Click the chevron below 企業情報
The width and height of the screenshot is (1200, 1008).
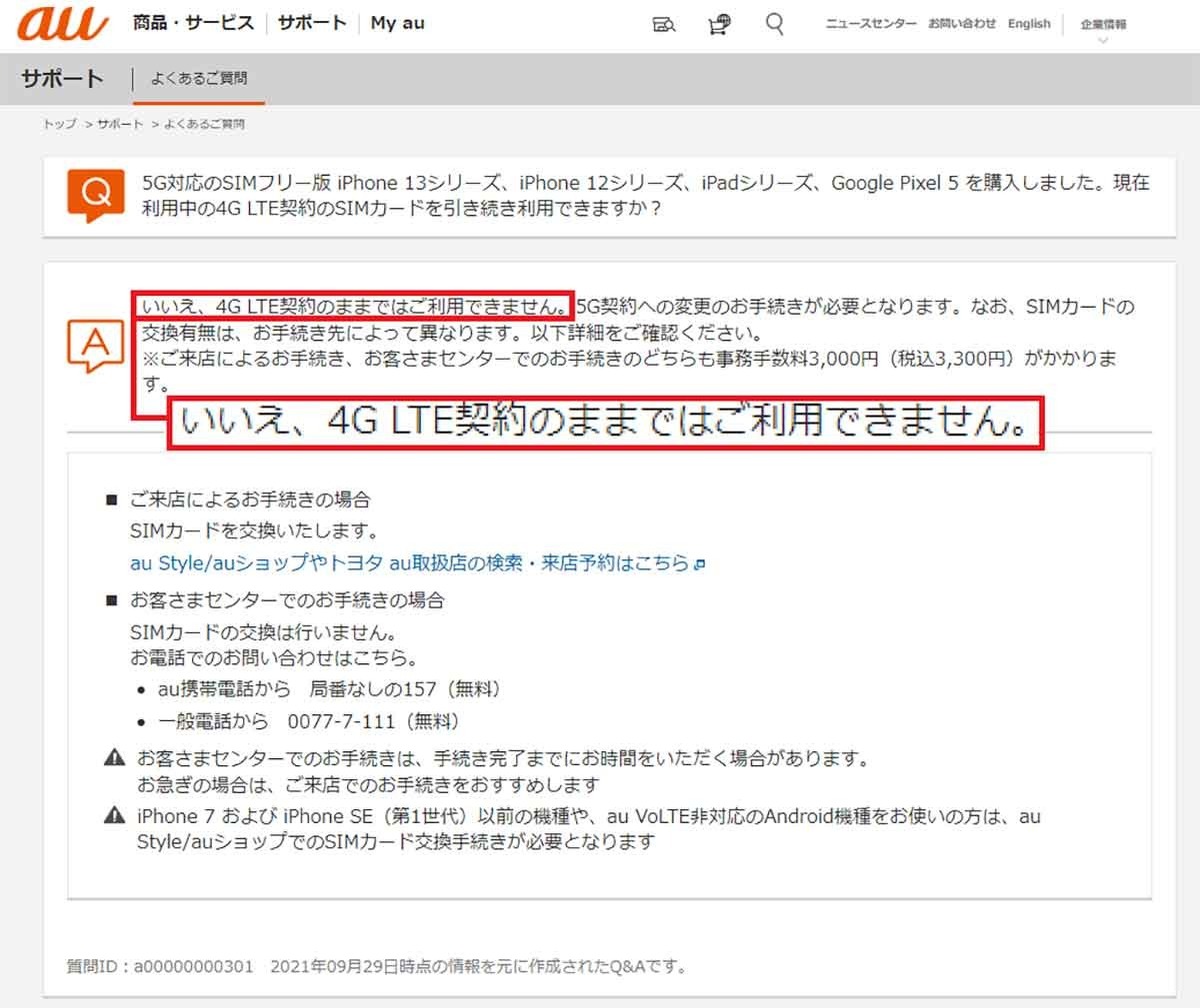(1103, 41)
